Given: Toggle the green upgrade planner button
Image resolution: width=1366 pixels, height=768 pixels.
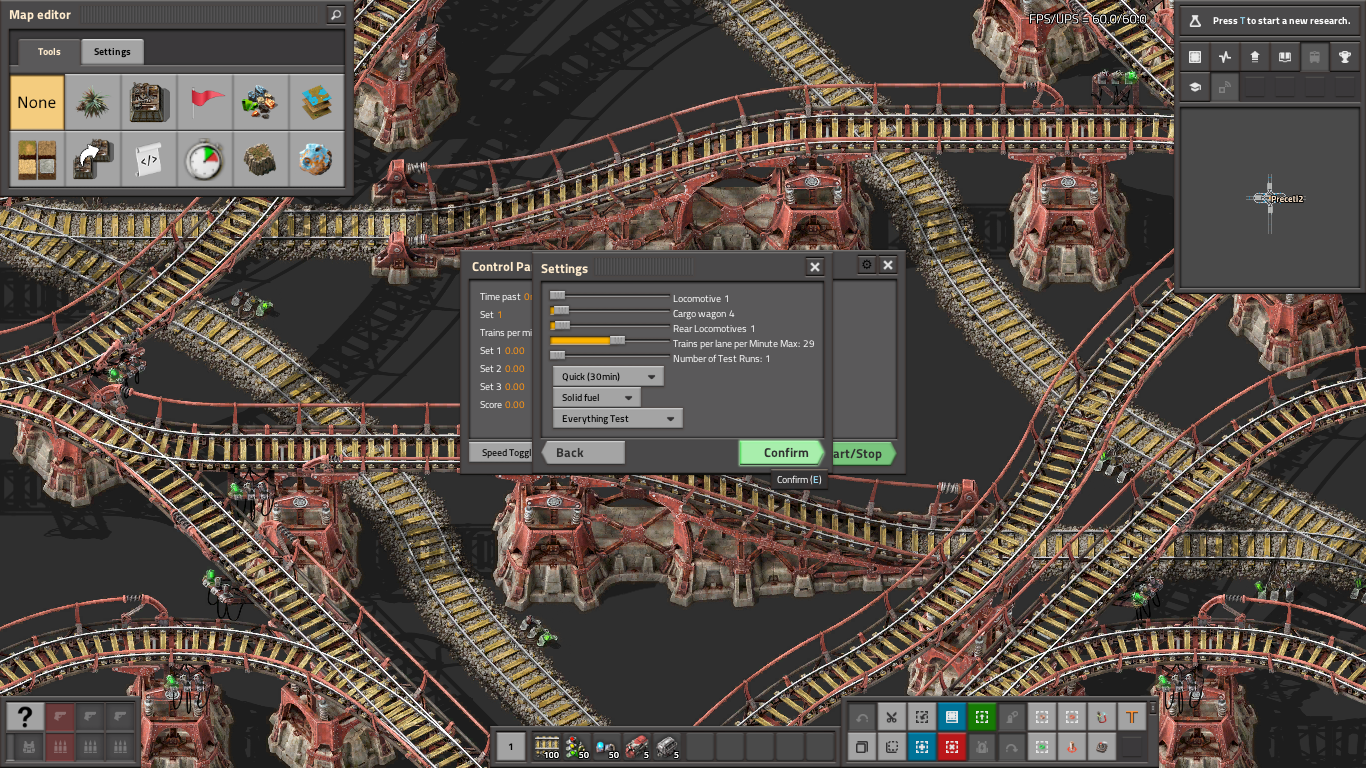Looking at the screenshot, I should point(981,717).
